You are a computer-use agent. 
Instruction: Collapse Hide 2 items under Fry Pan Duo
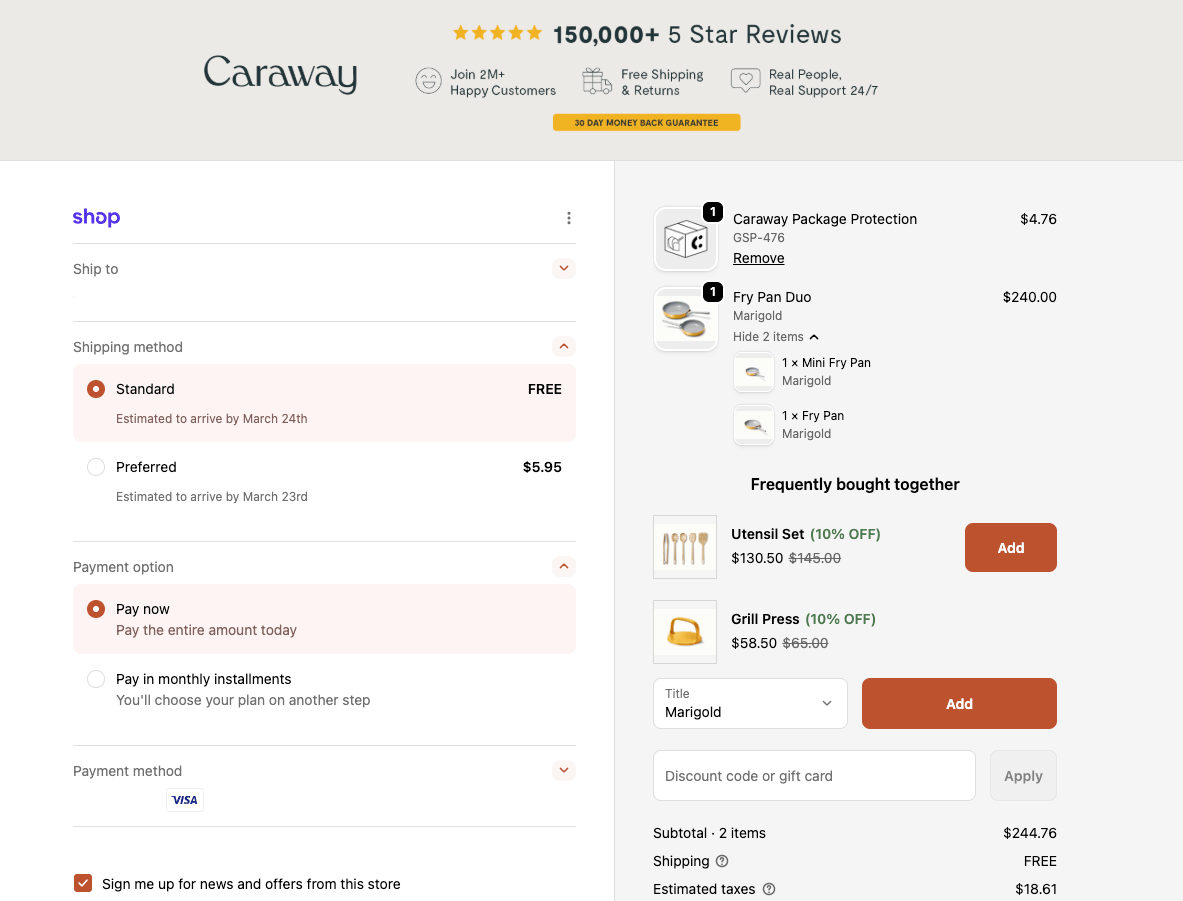(776, 337)
